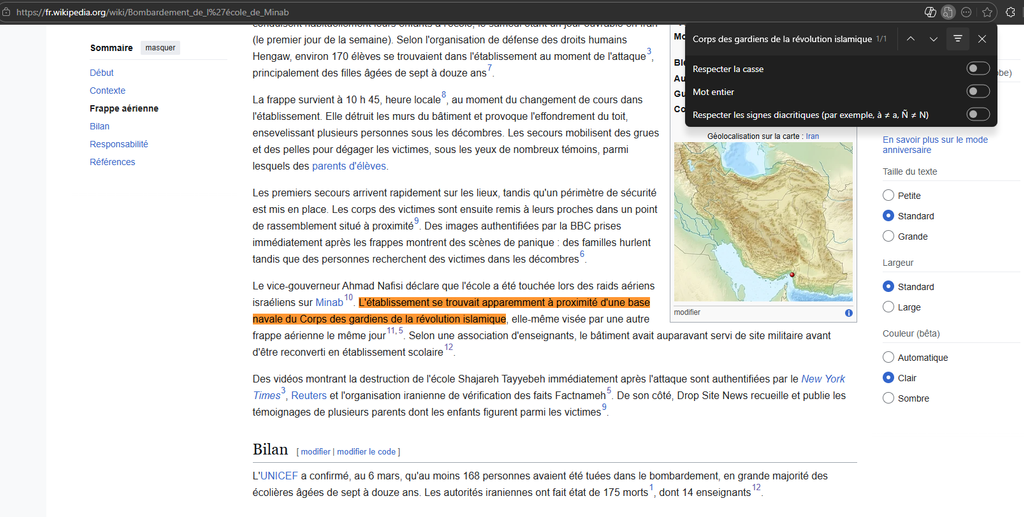
Task: Open En savoir plus sur le mode anniversaire
Action: tap(935, 145)
